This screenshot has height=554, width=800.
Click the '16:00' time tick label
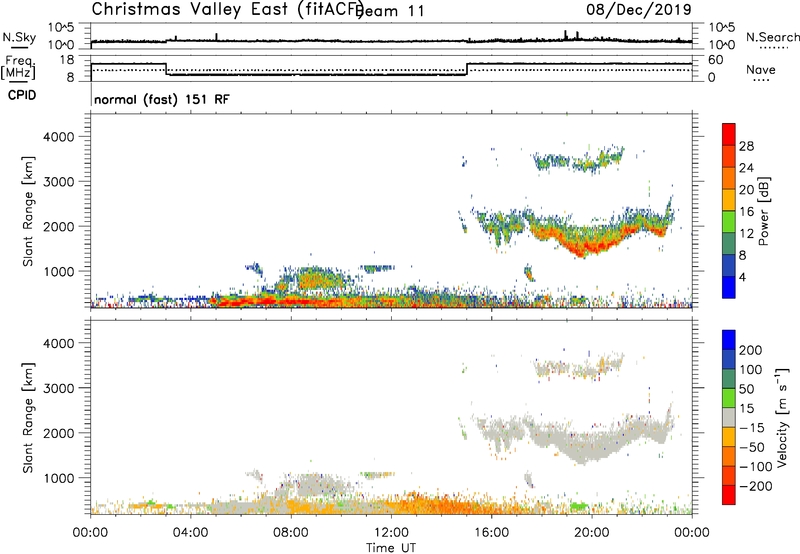tap(491, 533)
